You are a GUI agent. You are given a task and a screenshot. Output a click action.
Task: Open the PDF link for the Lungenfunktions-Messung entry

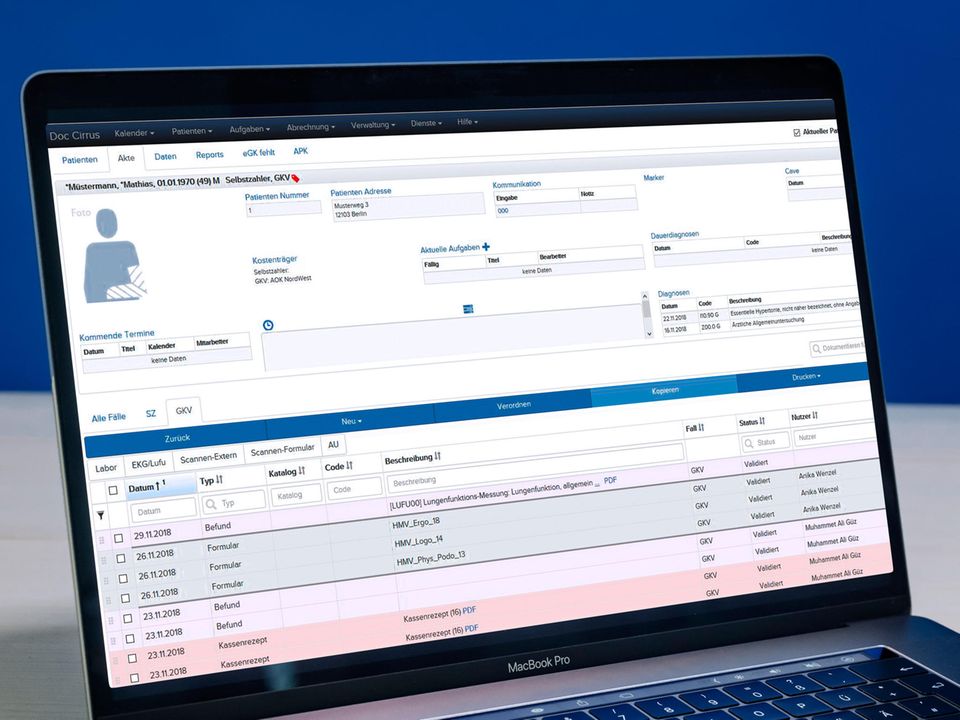click(610, 481)
